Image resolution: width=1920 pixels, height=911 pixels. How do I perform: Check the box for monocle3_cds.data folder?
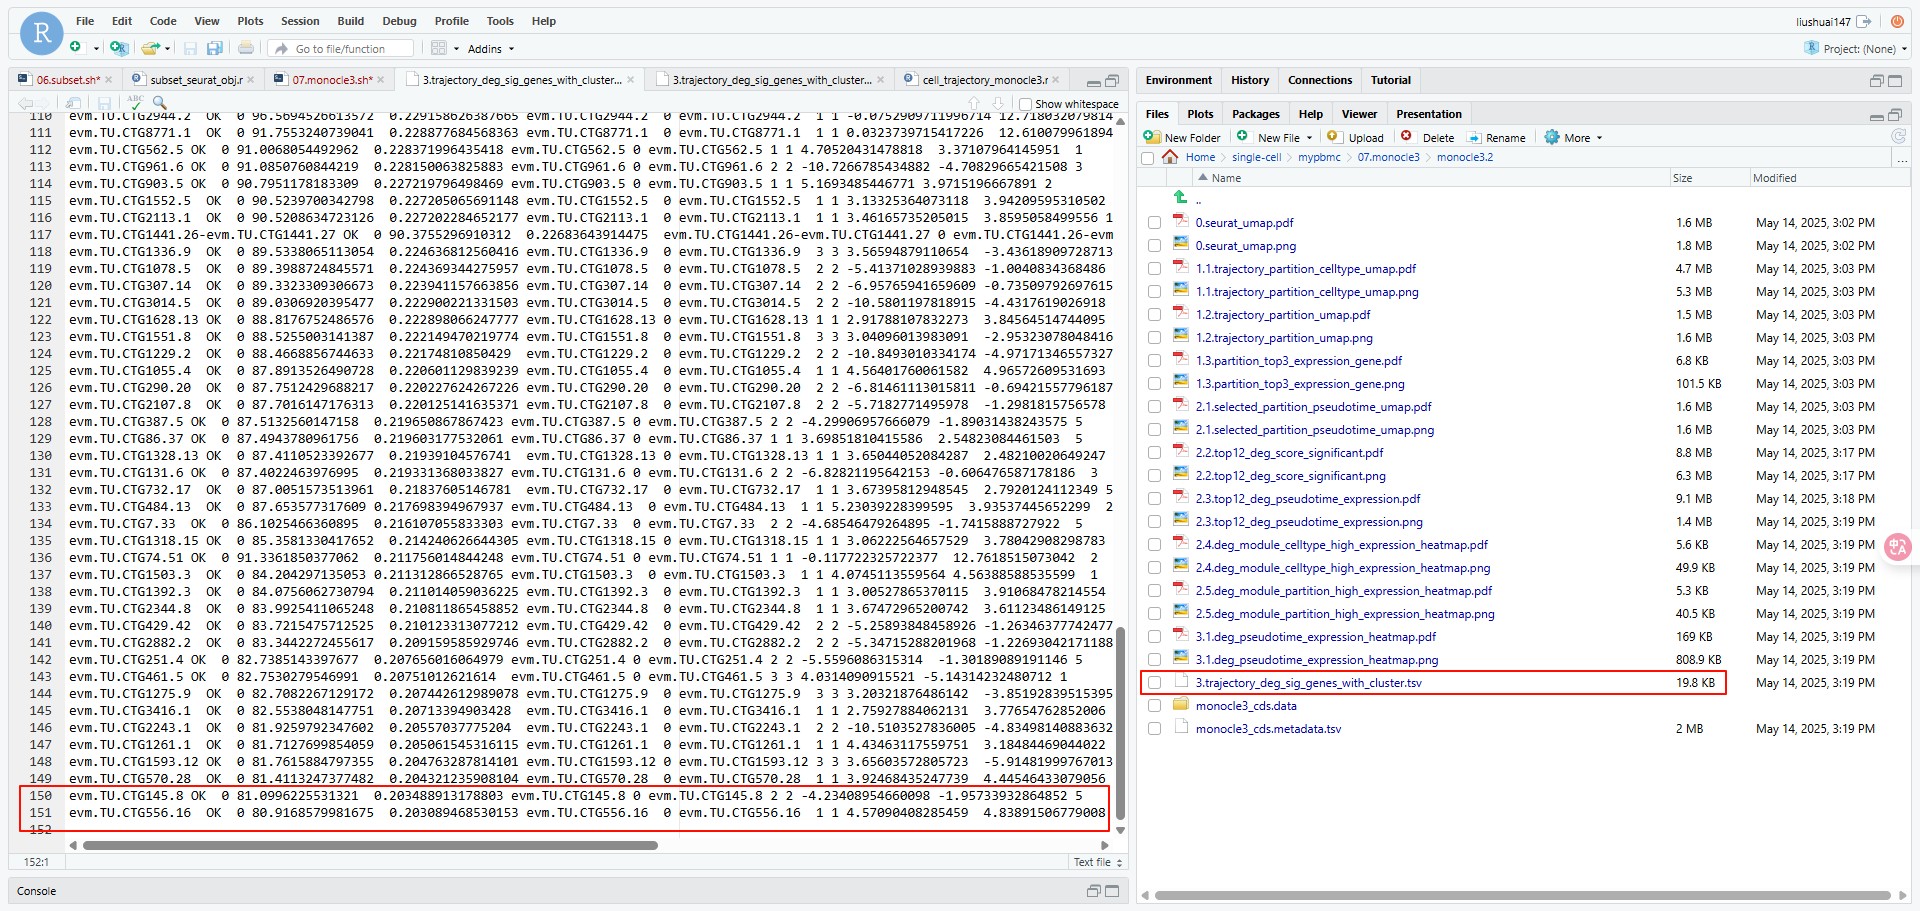[1155, 706]
